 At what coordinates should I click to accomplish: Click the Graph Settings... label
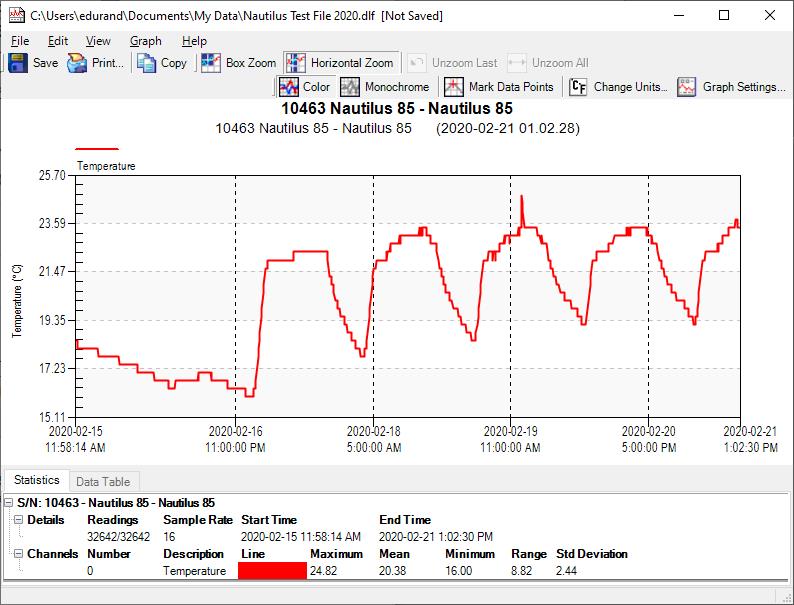click(x=744, y=87)
